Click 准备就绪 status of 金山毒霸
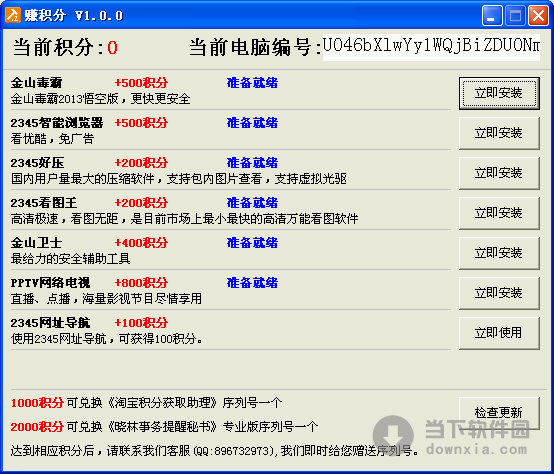Image resolution: width=554 pixels, height=474 pixels. coord(252,83)
